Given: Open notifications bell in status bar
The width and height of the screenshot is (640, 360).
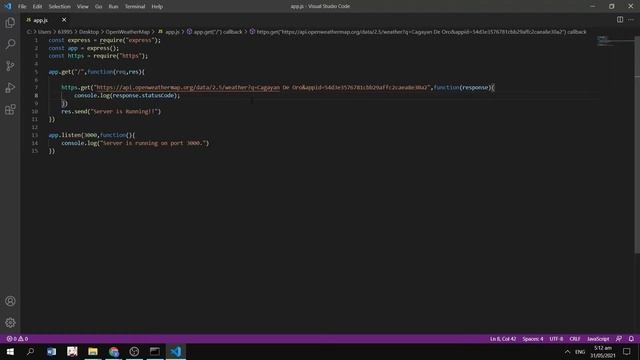Looking at the screenshot, I should pos(631,339).
